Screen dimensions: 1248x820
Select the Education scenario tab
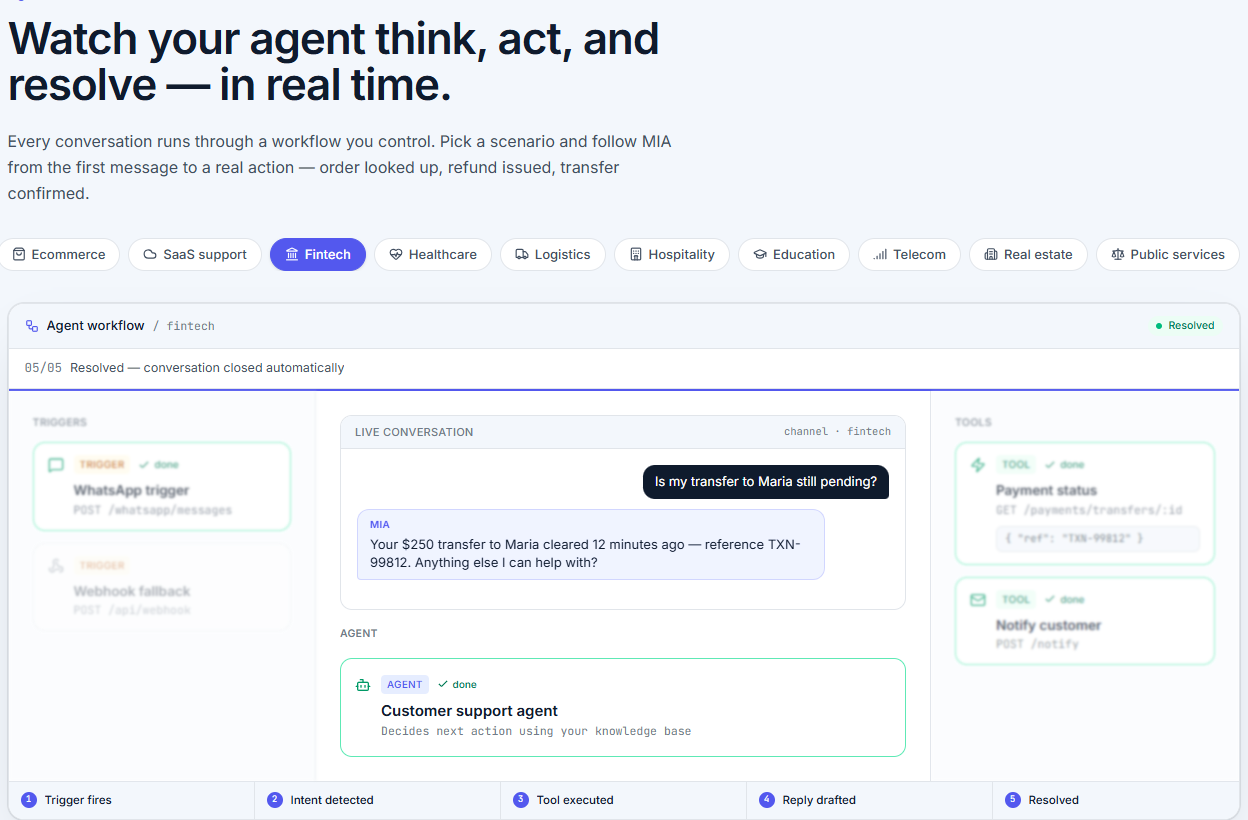click(794, 254)
